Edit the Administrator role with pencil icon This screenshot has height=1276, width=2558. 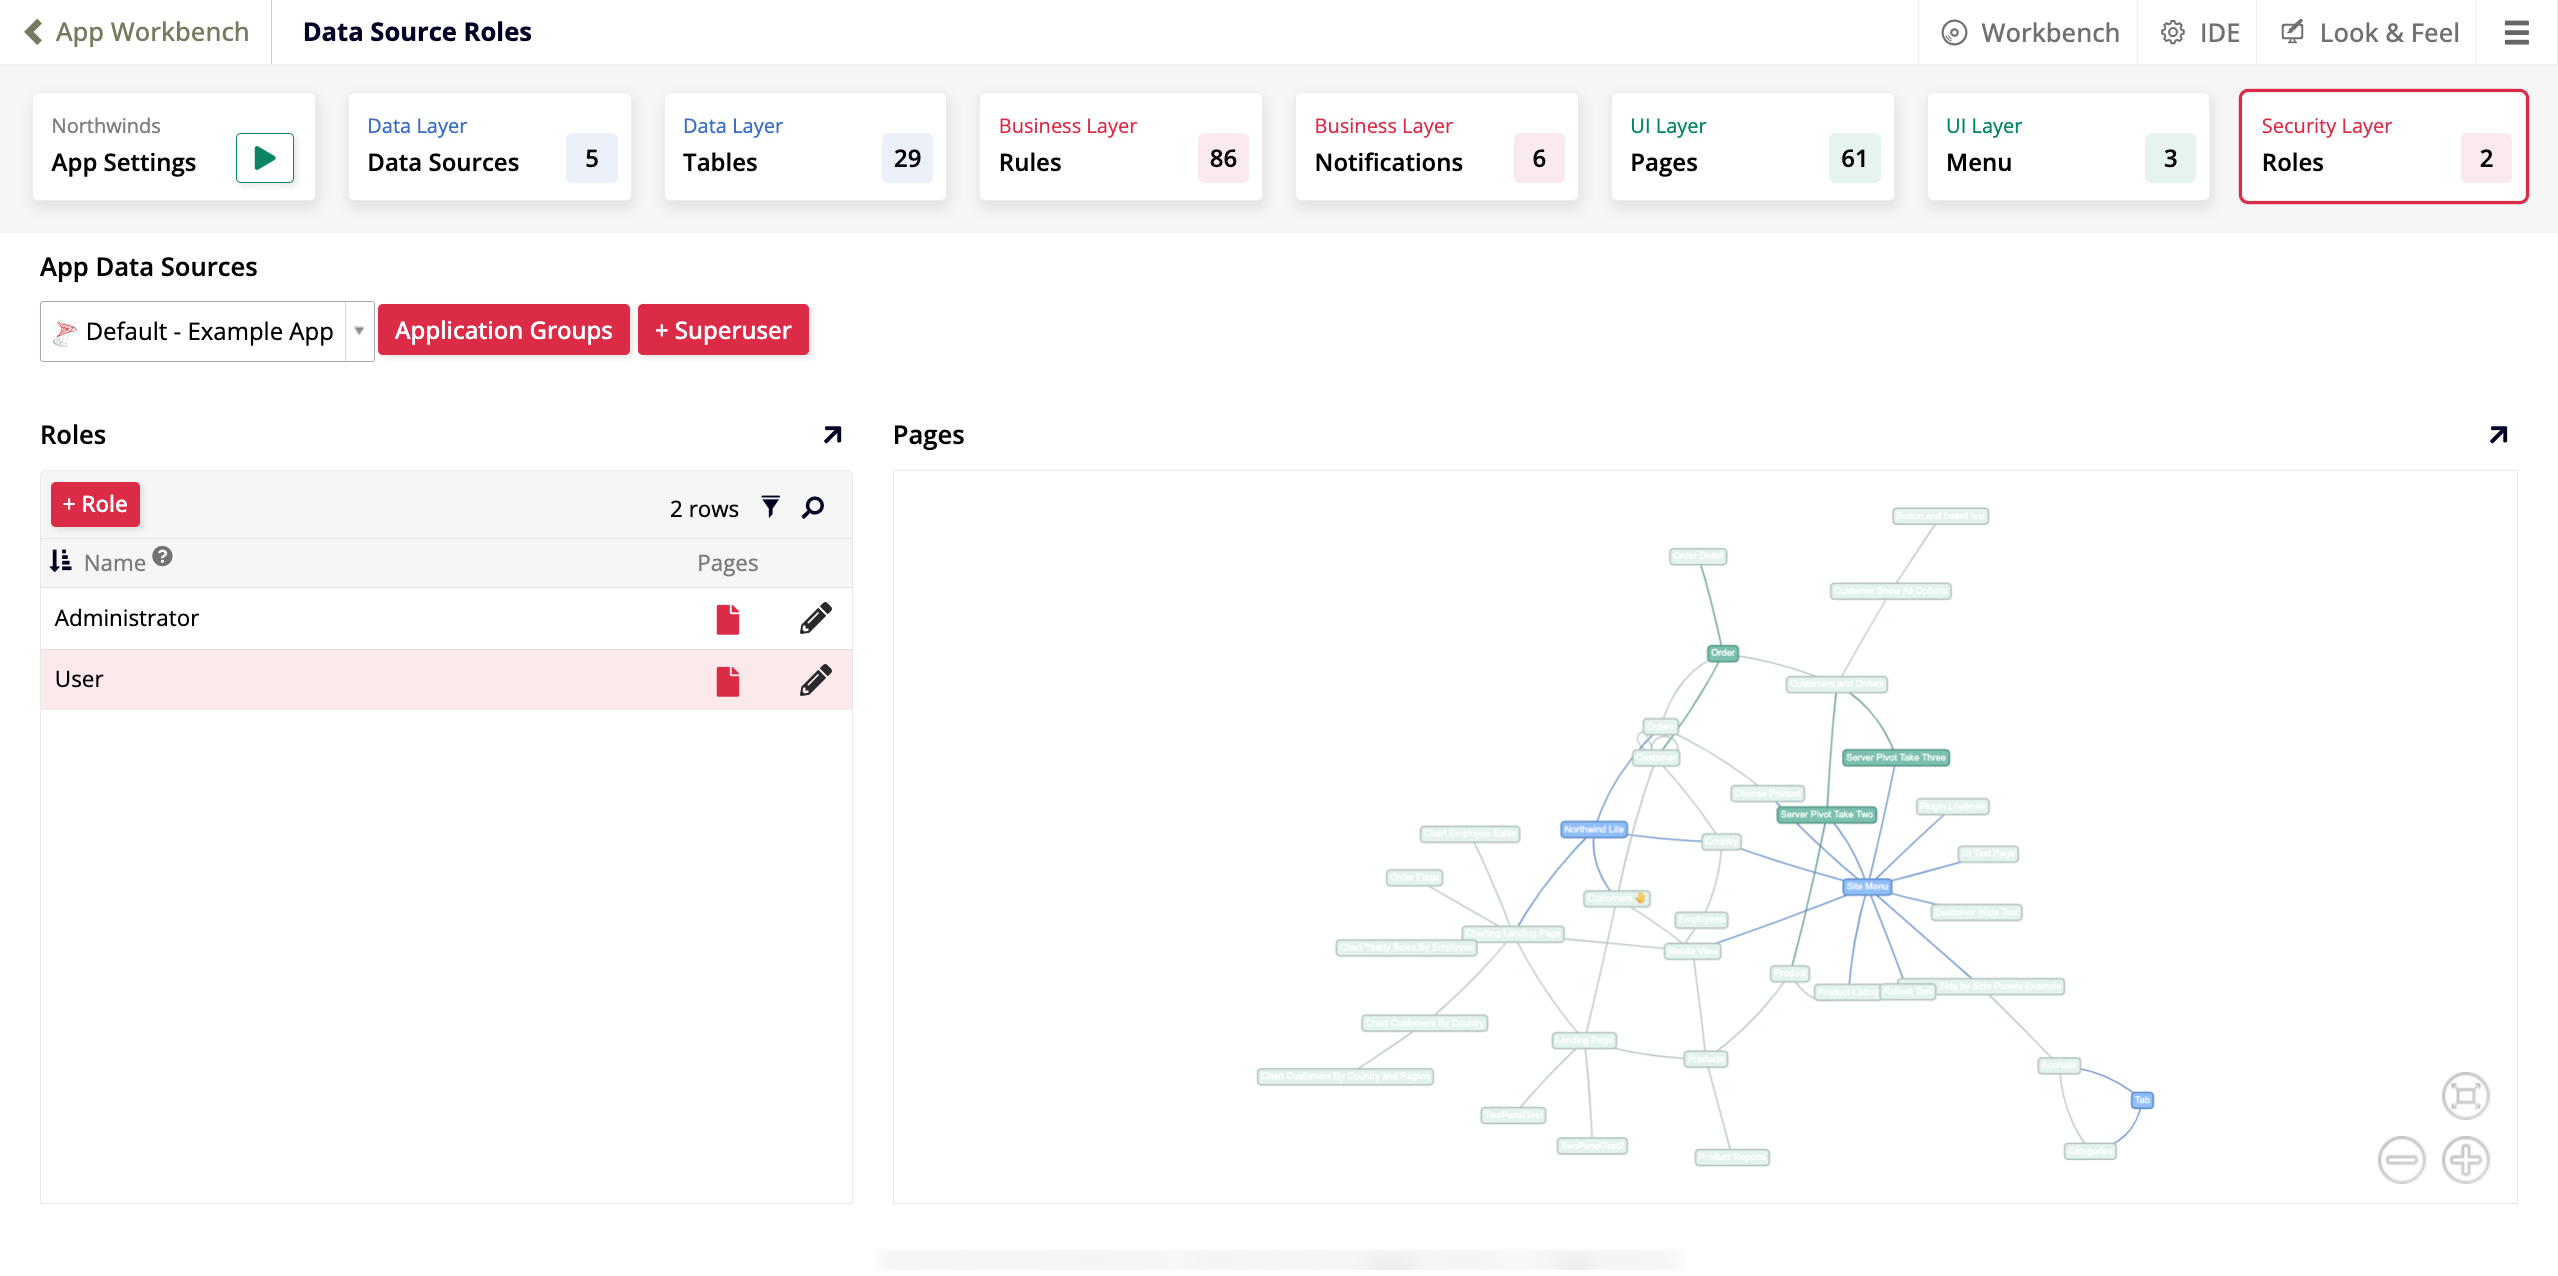tap(815, 619)
